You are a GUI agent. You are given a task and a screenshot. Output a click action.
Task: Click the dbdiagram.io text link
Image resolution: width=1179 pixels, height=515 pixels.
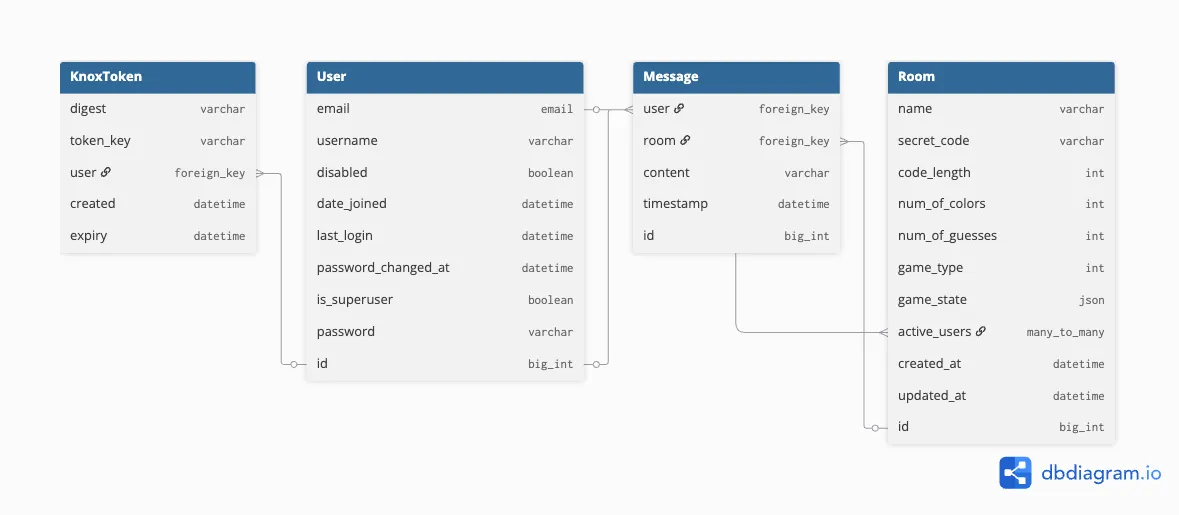1101,474
